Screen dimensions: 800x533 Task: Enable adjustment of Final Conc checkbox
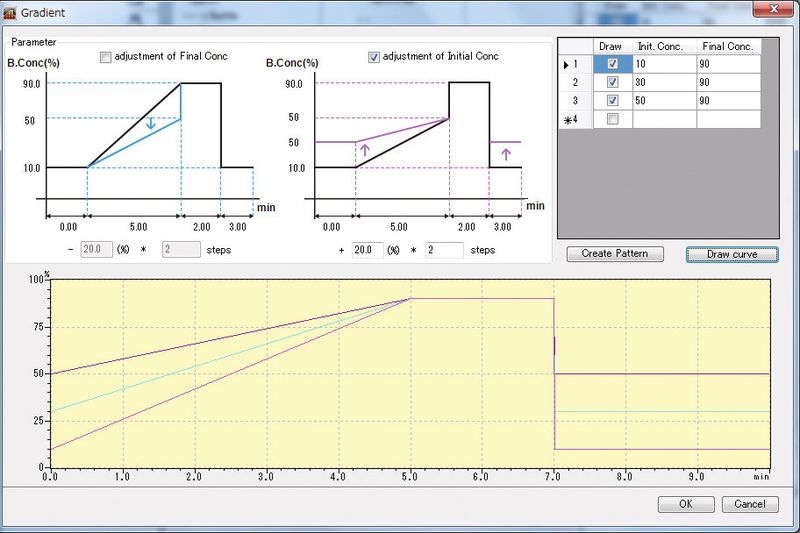pyautogui.click(x=106, y=57)
